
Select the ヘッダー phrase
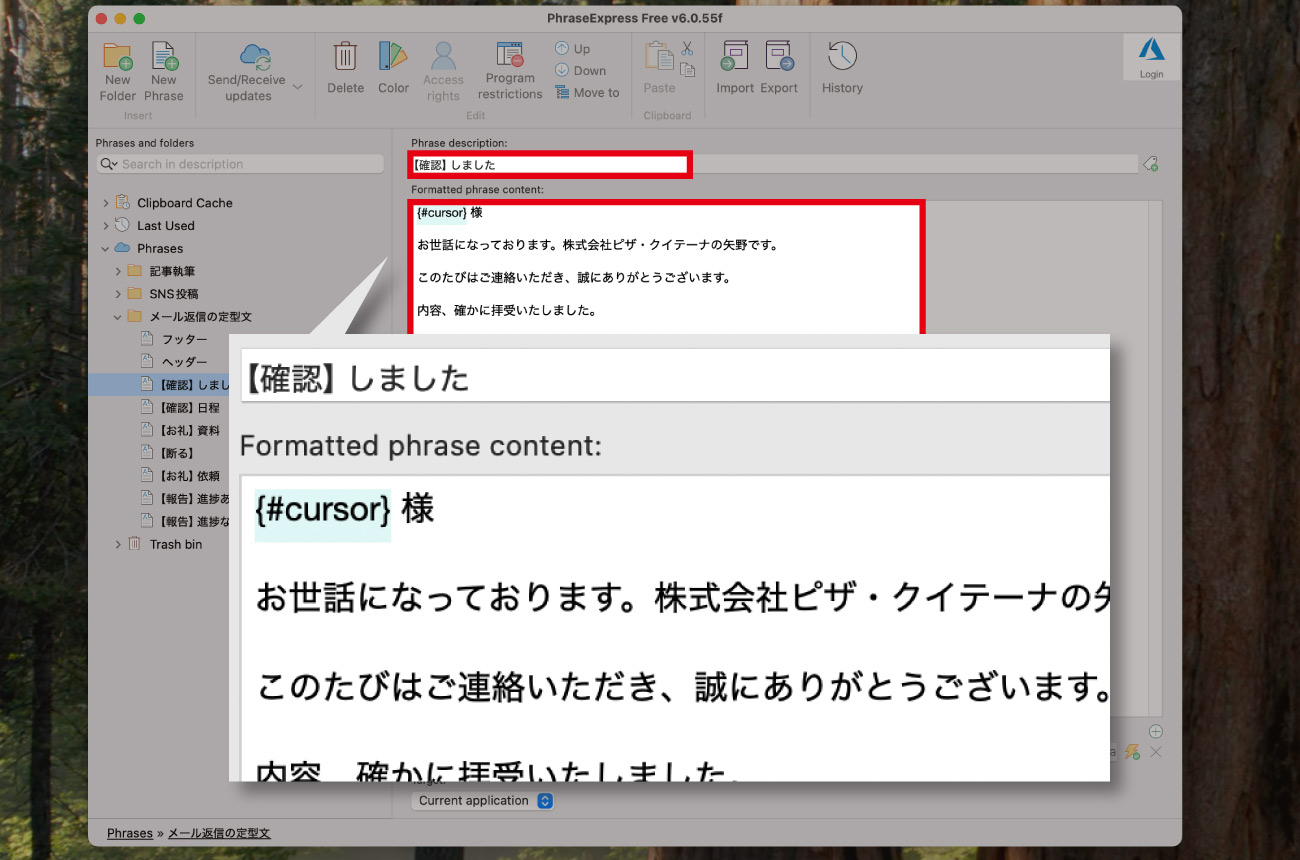[184, 362]
